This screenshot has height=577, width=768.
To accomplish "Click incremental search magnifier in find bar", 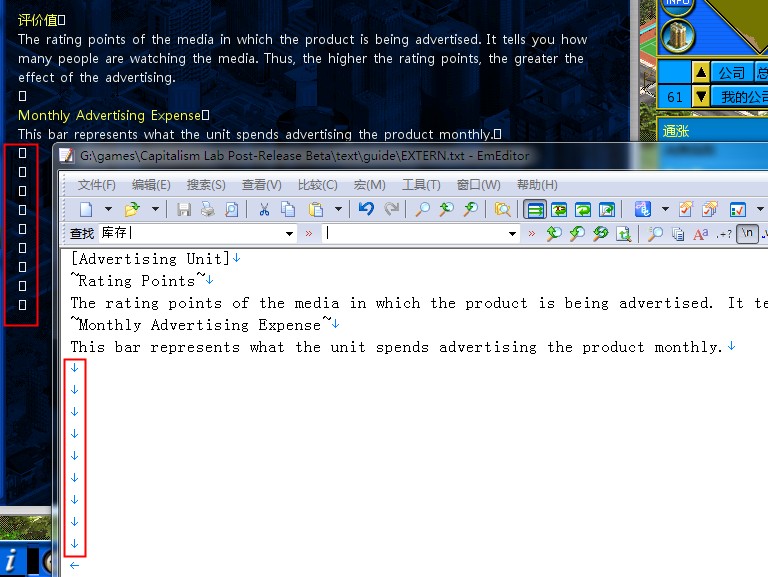I will 655,234.
